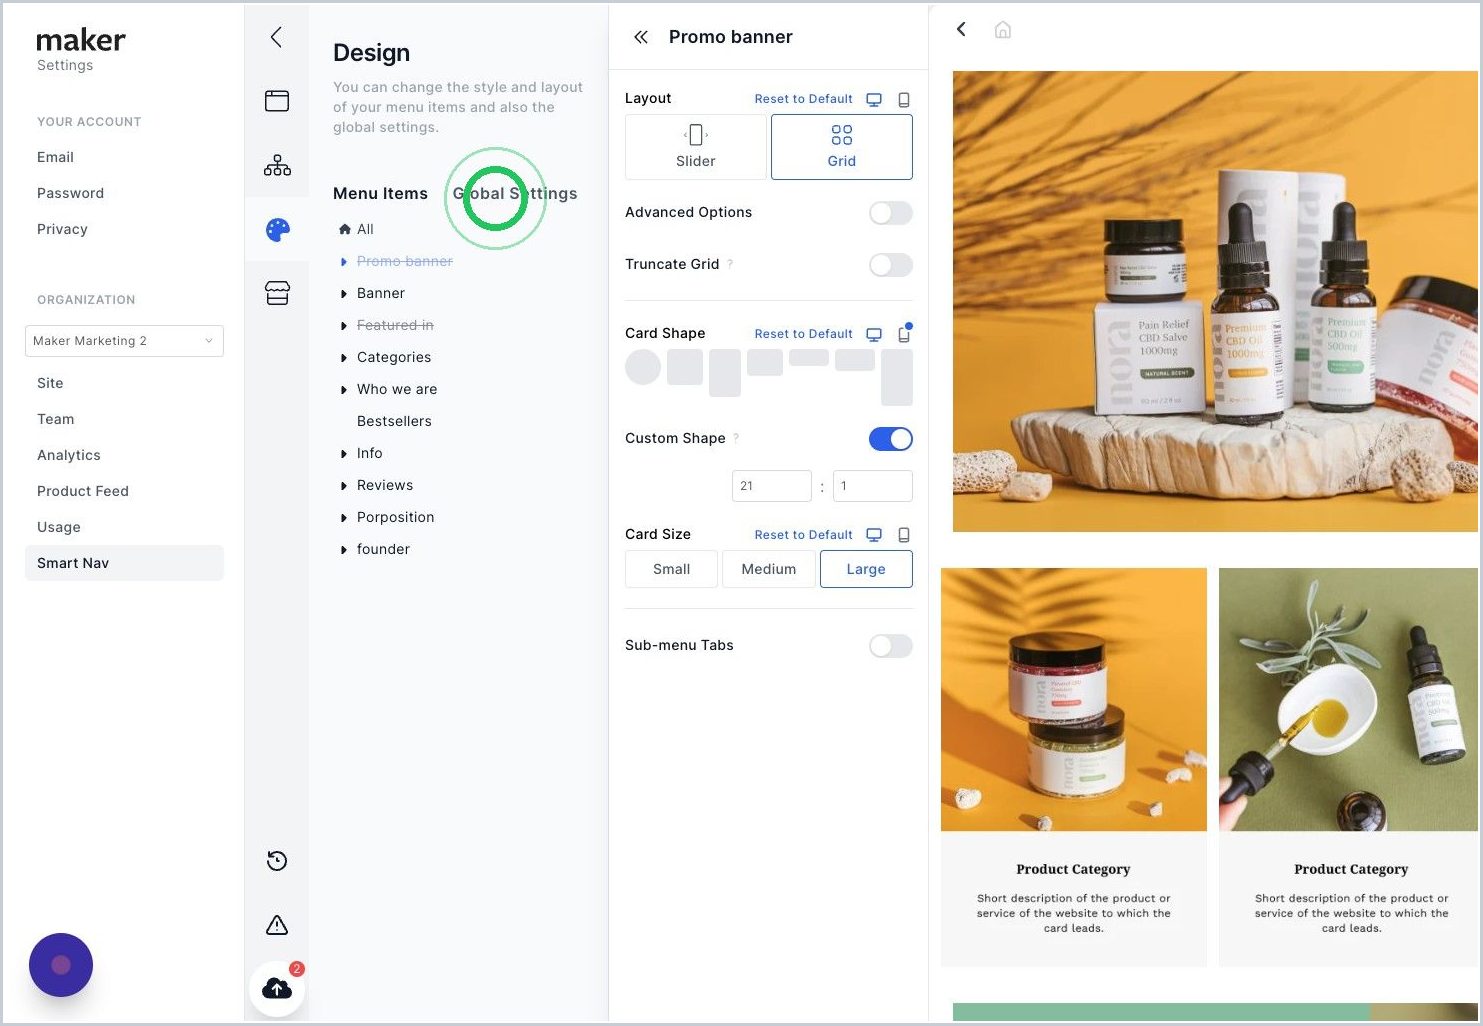
Task: Click the cloud upload publish icon
Action: click(x=277, y=989)
